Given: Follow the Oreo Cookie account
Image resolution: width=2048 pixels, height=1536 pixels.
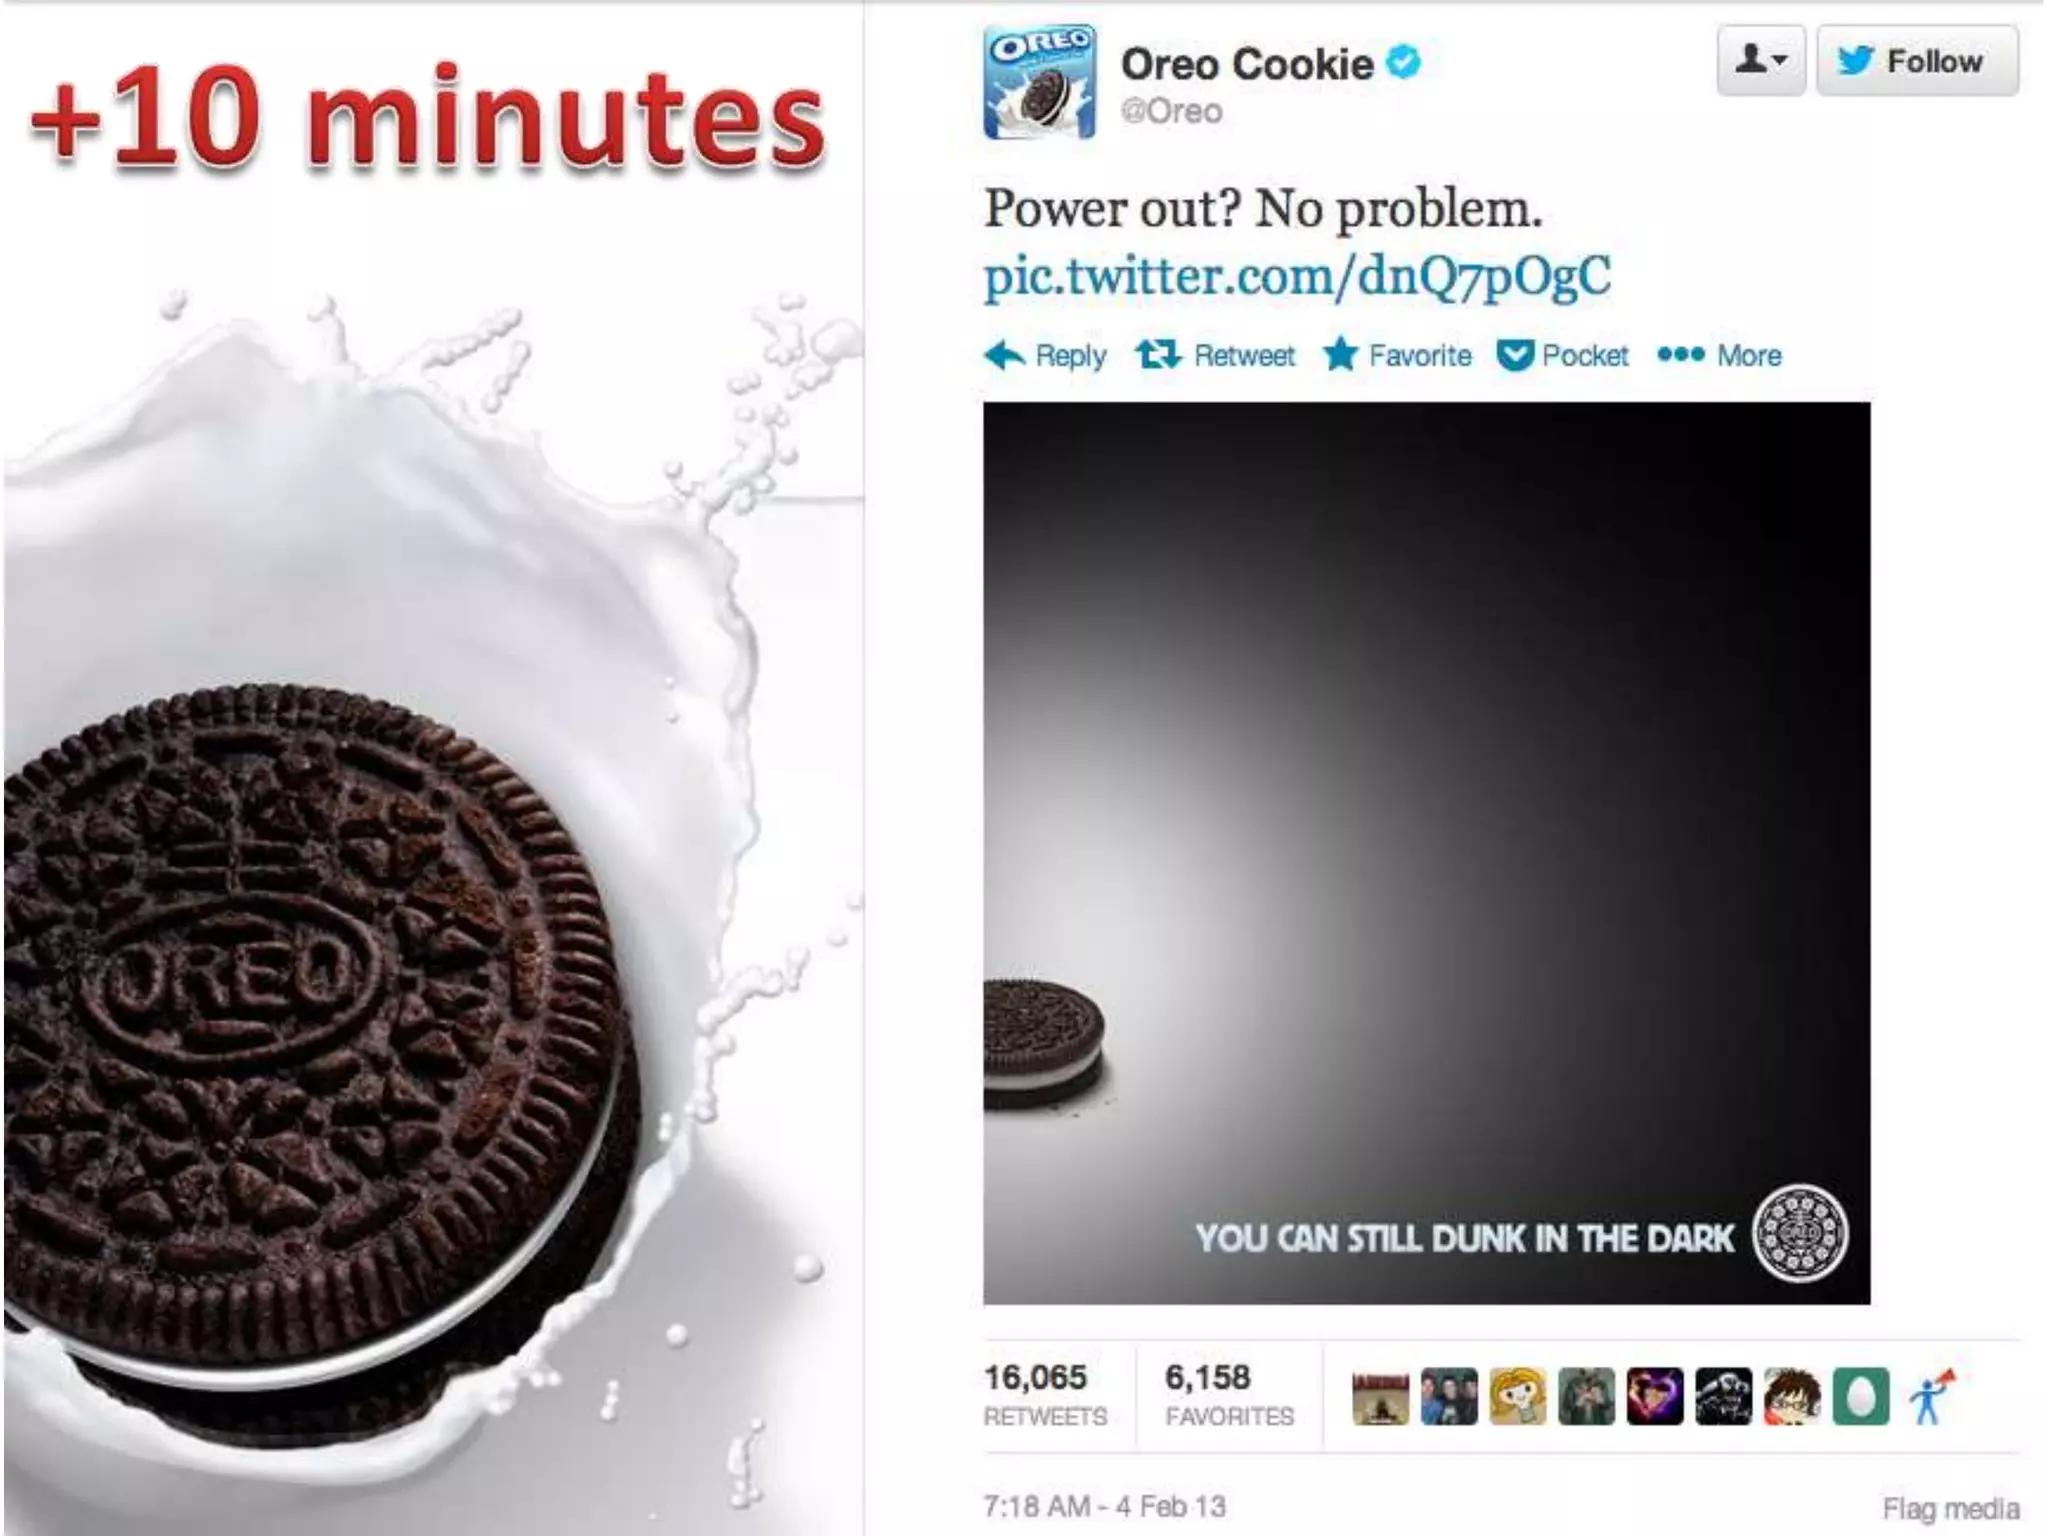Looking at the screenshot, I should [x=1917, y=61].
